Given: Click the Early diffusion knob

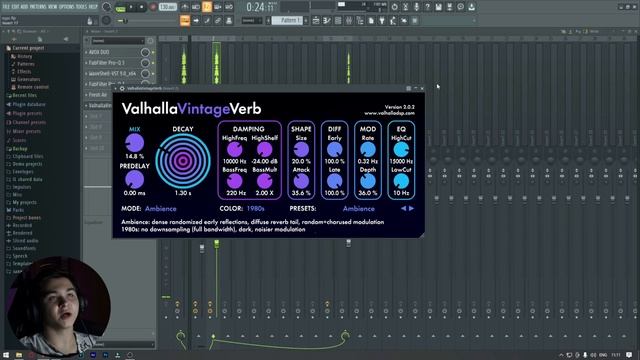Looking at the screenshot, I should pyautogui.click(x=334, y=150).
